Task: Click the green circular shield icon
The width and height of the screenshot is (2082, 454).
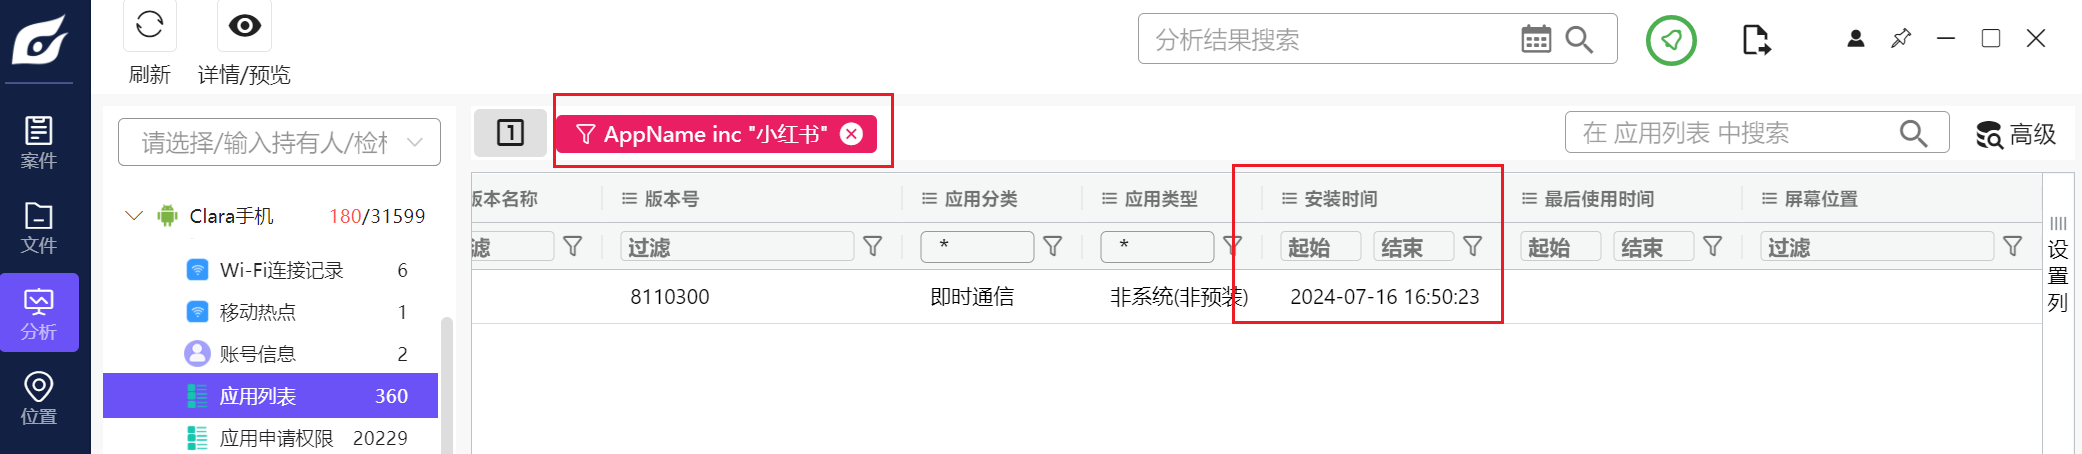Action: [1671, 40]
